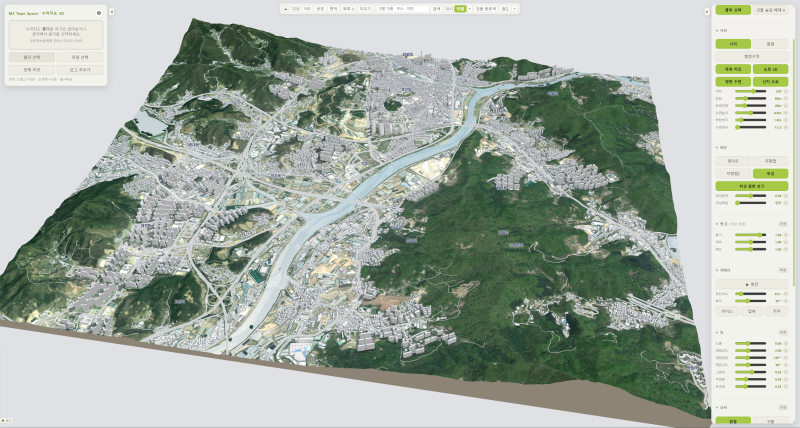
Task: Switch to the 건물 숨김 해제 tab
Action: [770, 10]
